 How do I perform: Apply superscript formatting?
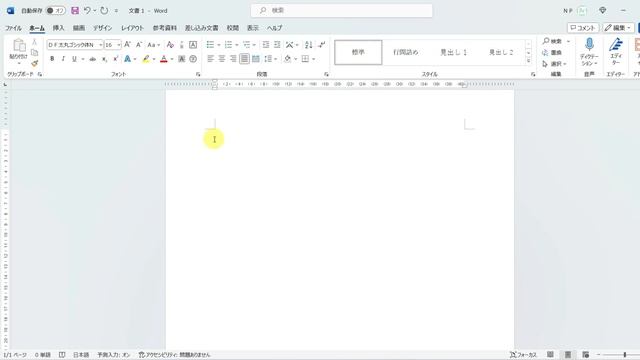pyautogui.click(x=116, y=59)
